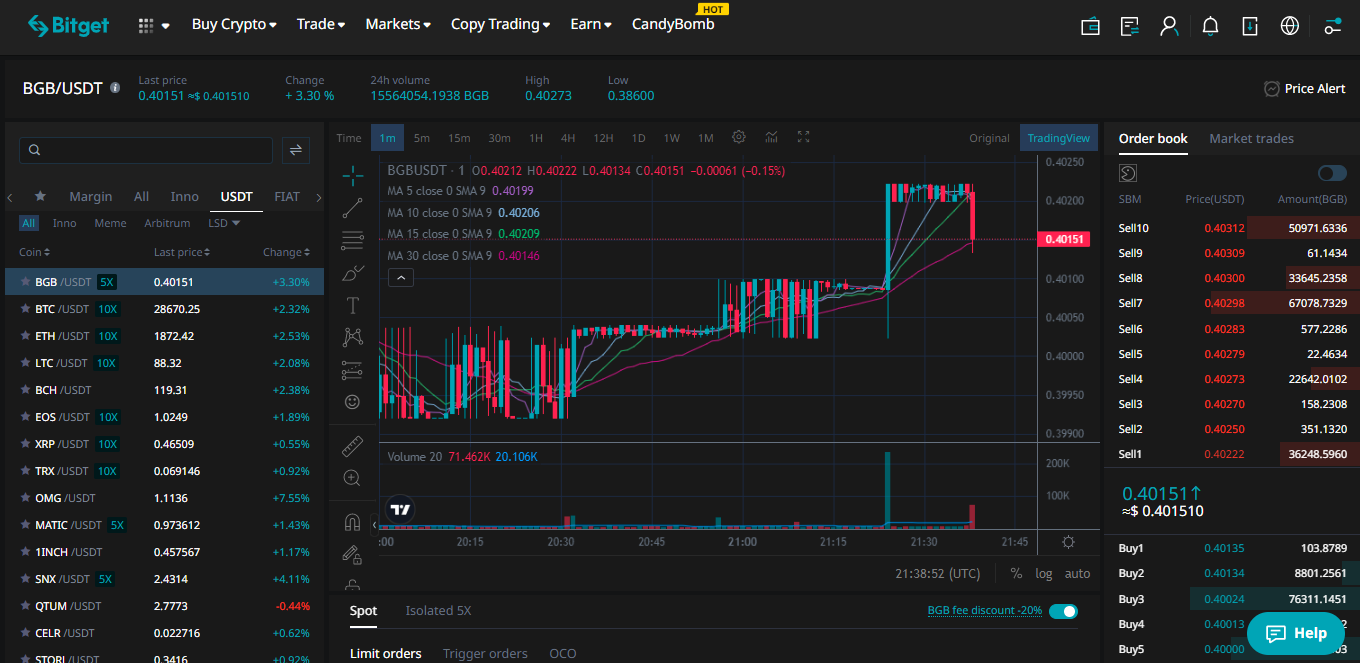Open the price scale settings gear

1069,542
